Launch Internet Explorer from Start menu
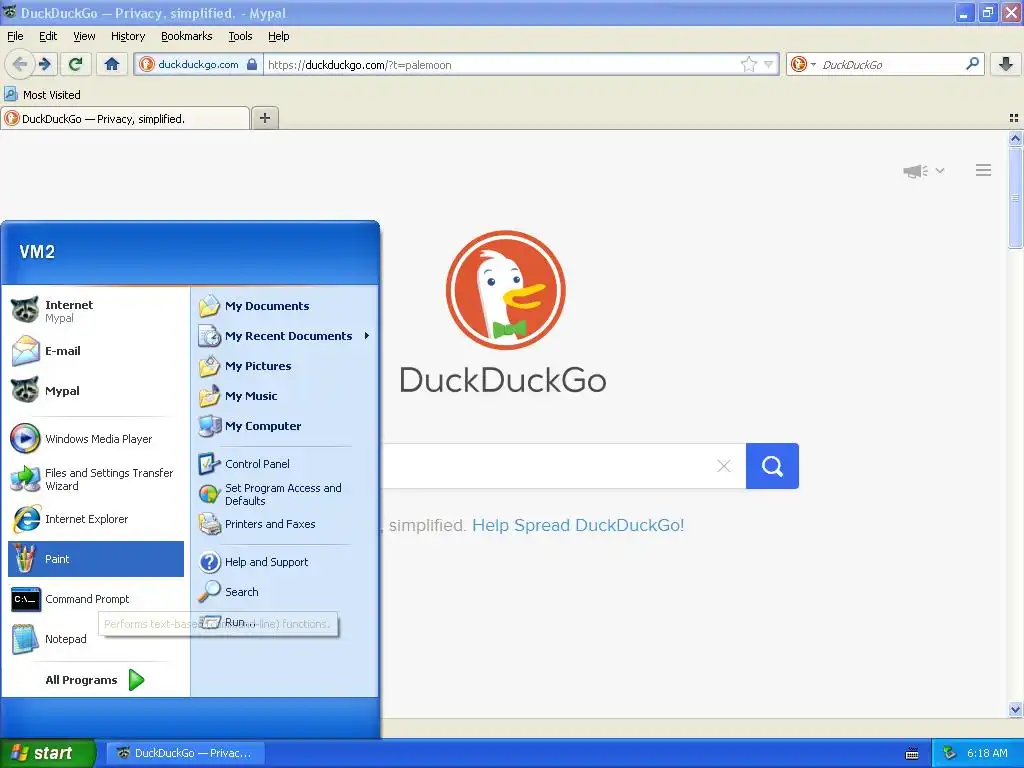Image resolution: width=1024 pixels, height=768 pixels. pos(96,519)
